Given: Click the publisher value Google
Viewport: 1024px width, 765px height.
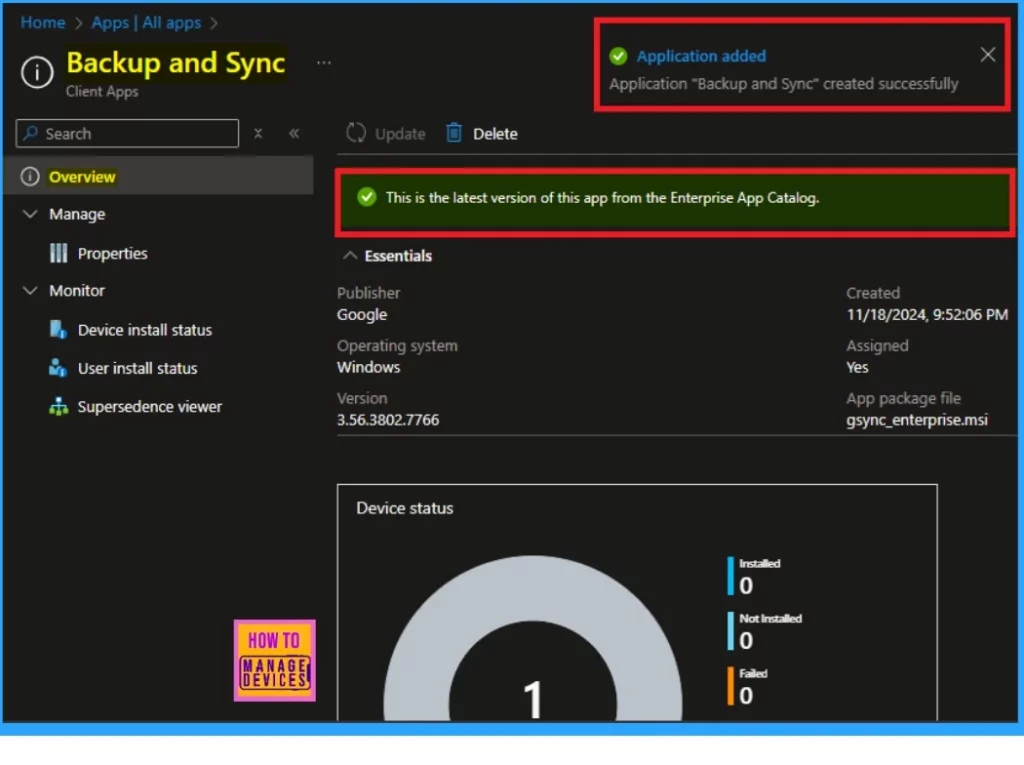Looking at the screenshot, I should (x=362, y=315).
